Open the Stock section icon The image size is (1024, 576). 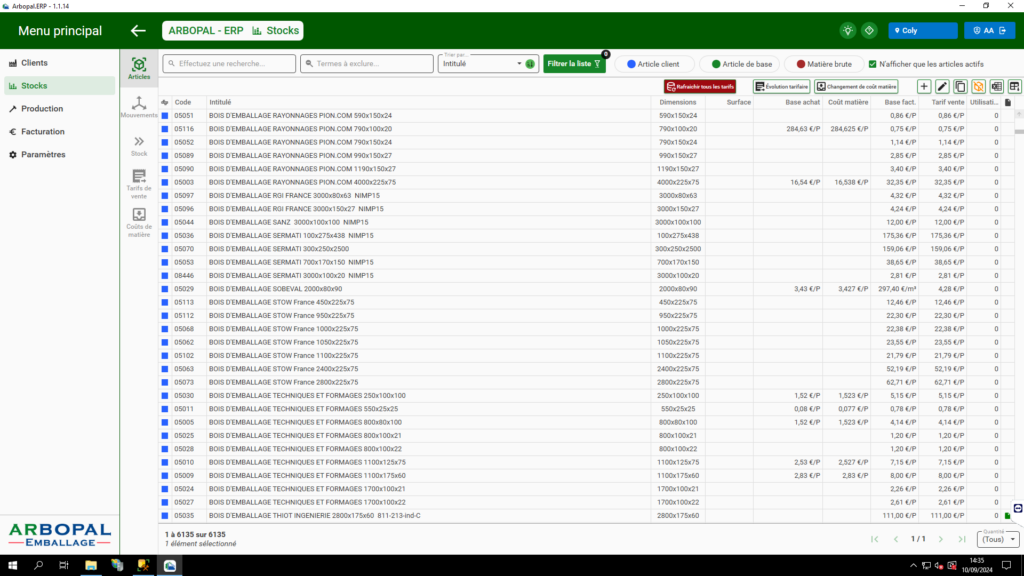[x=138, y=146]
